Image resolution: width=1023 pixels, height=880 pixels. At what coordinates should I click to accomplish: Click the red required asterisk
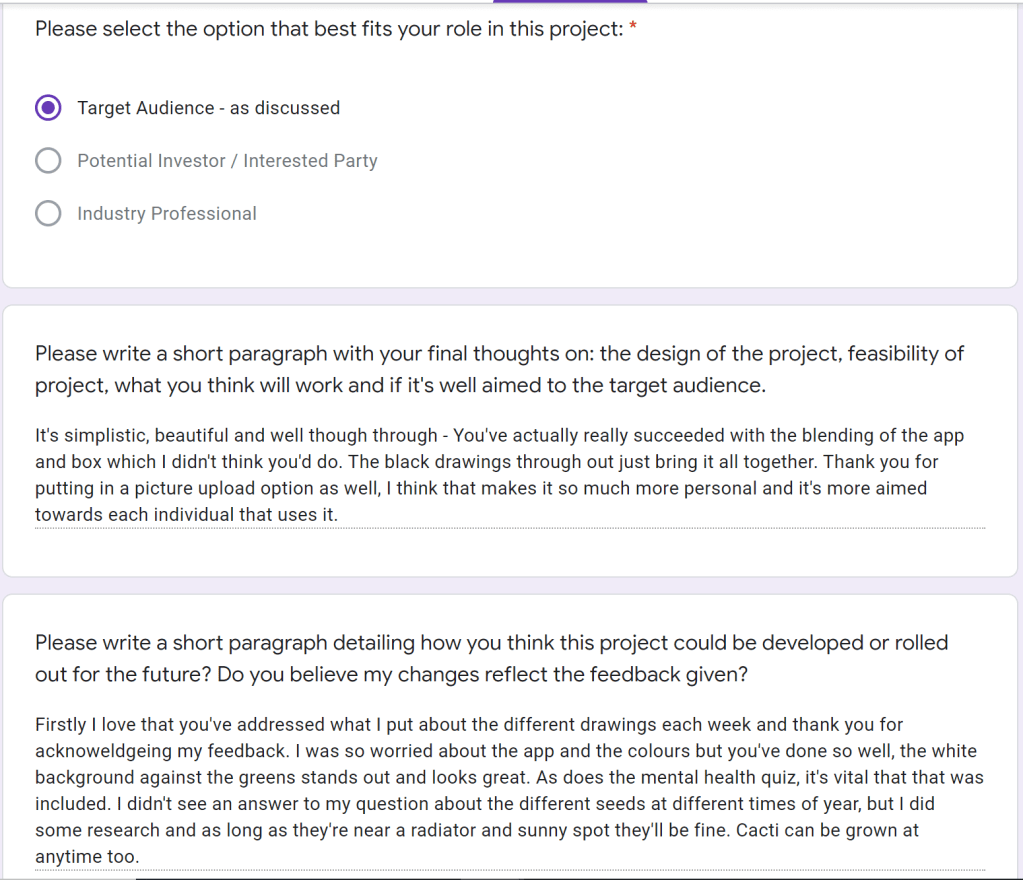pos(633,29)
